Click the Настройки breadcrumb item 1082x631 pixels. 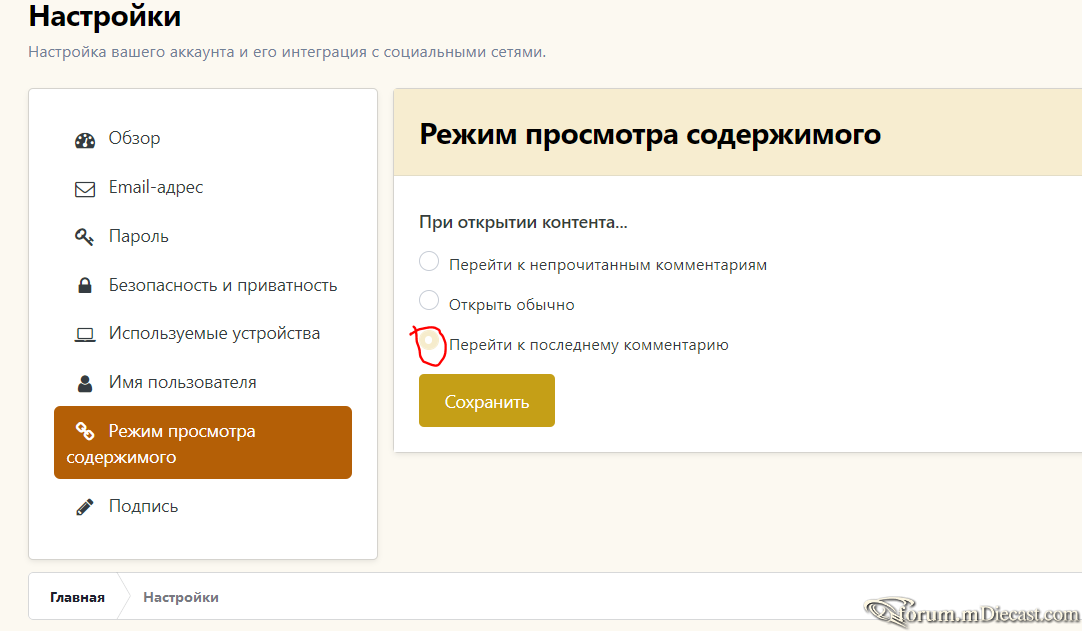point(181,597)
